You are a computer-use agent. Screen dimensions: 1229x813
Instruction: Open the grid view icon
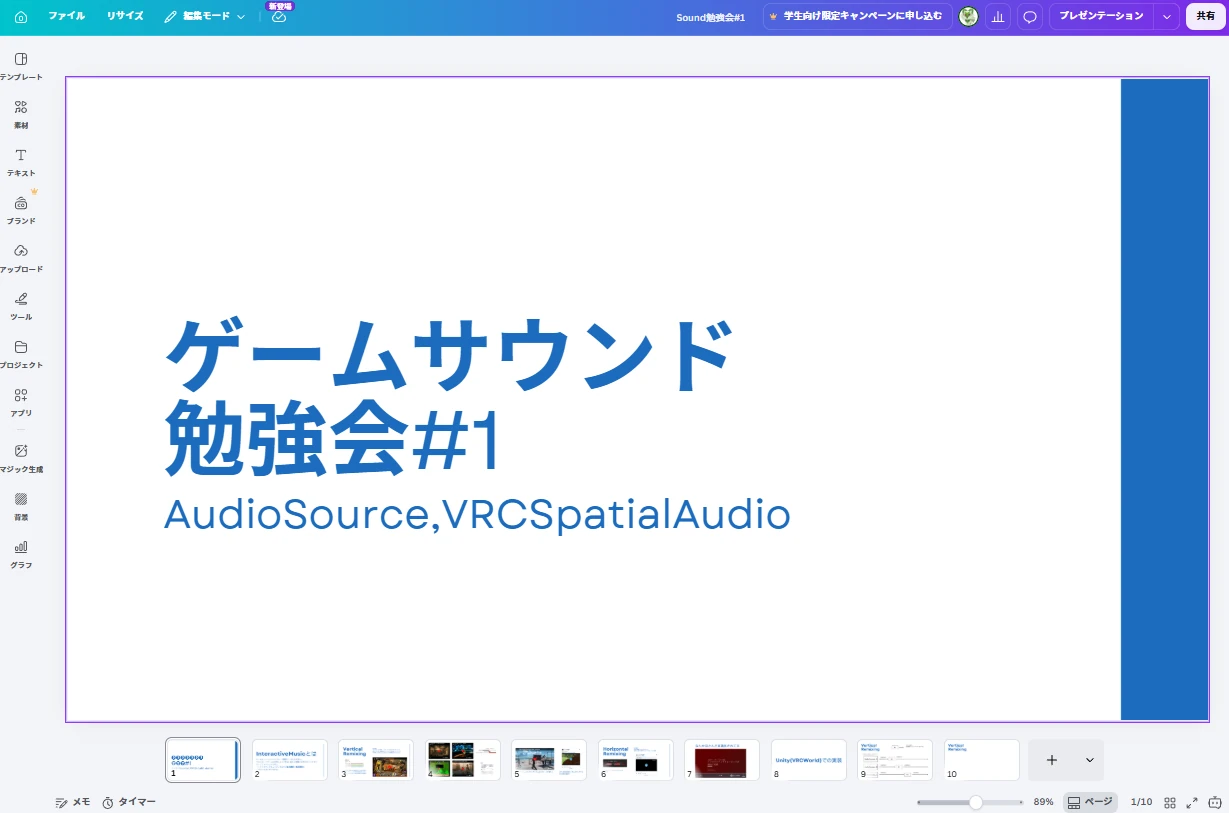pyautogui.click(x=1170, y=802)
